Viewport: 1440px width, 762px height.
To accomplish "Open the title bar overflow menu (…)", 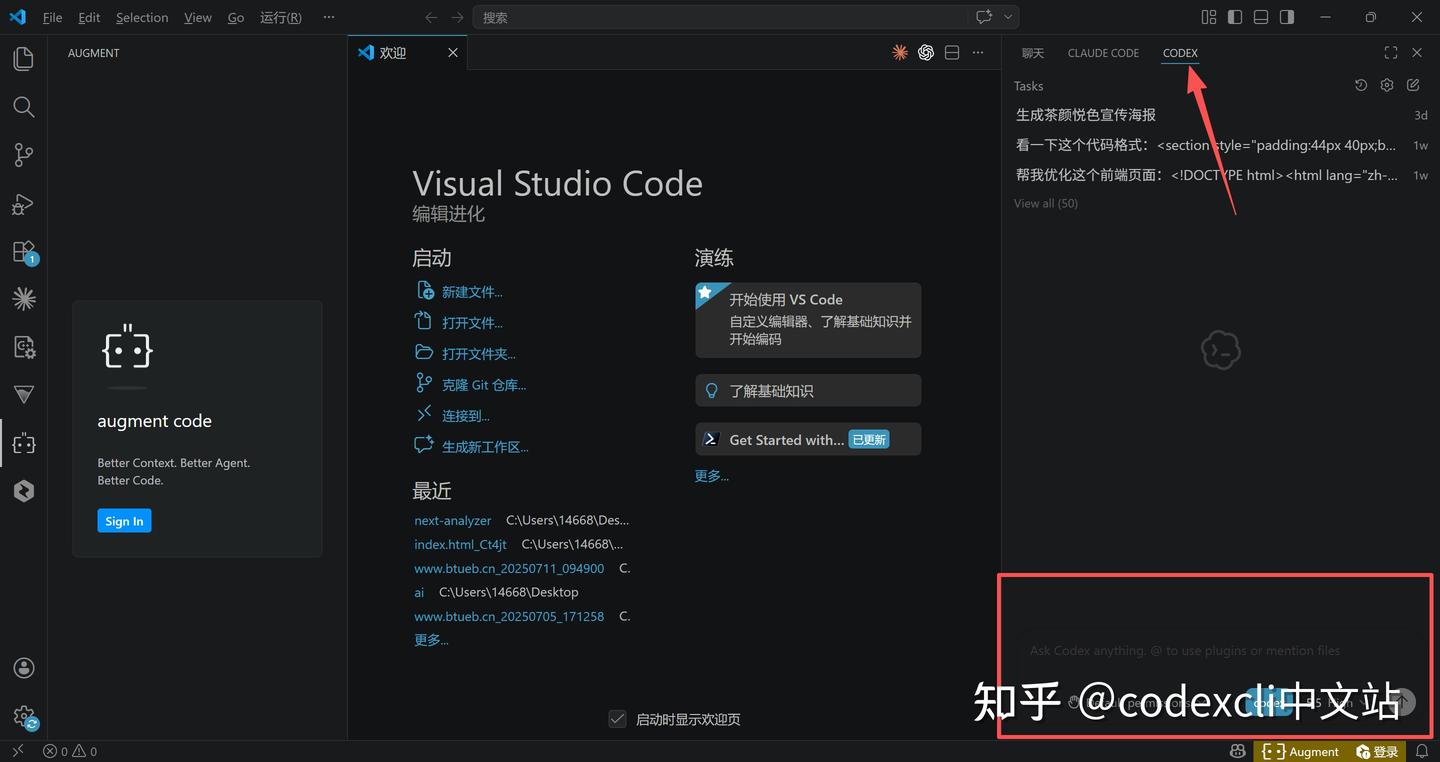I will point(329,17).
